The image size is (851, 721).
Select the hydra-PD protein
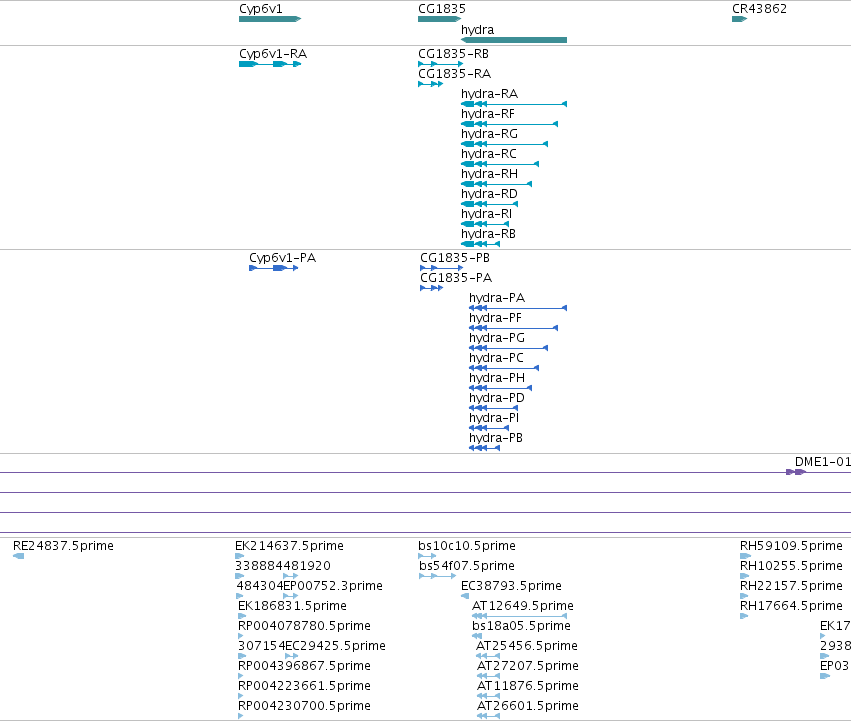pyautogui.click(x=493, y=408)
